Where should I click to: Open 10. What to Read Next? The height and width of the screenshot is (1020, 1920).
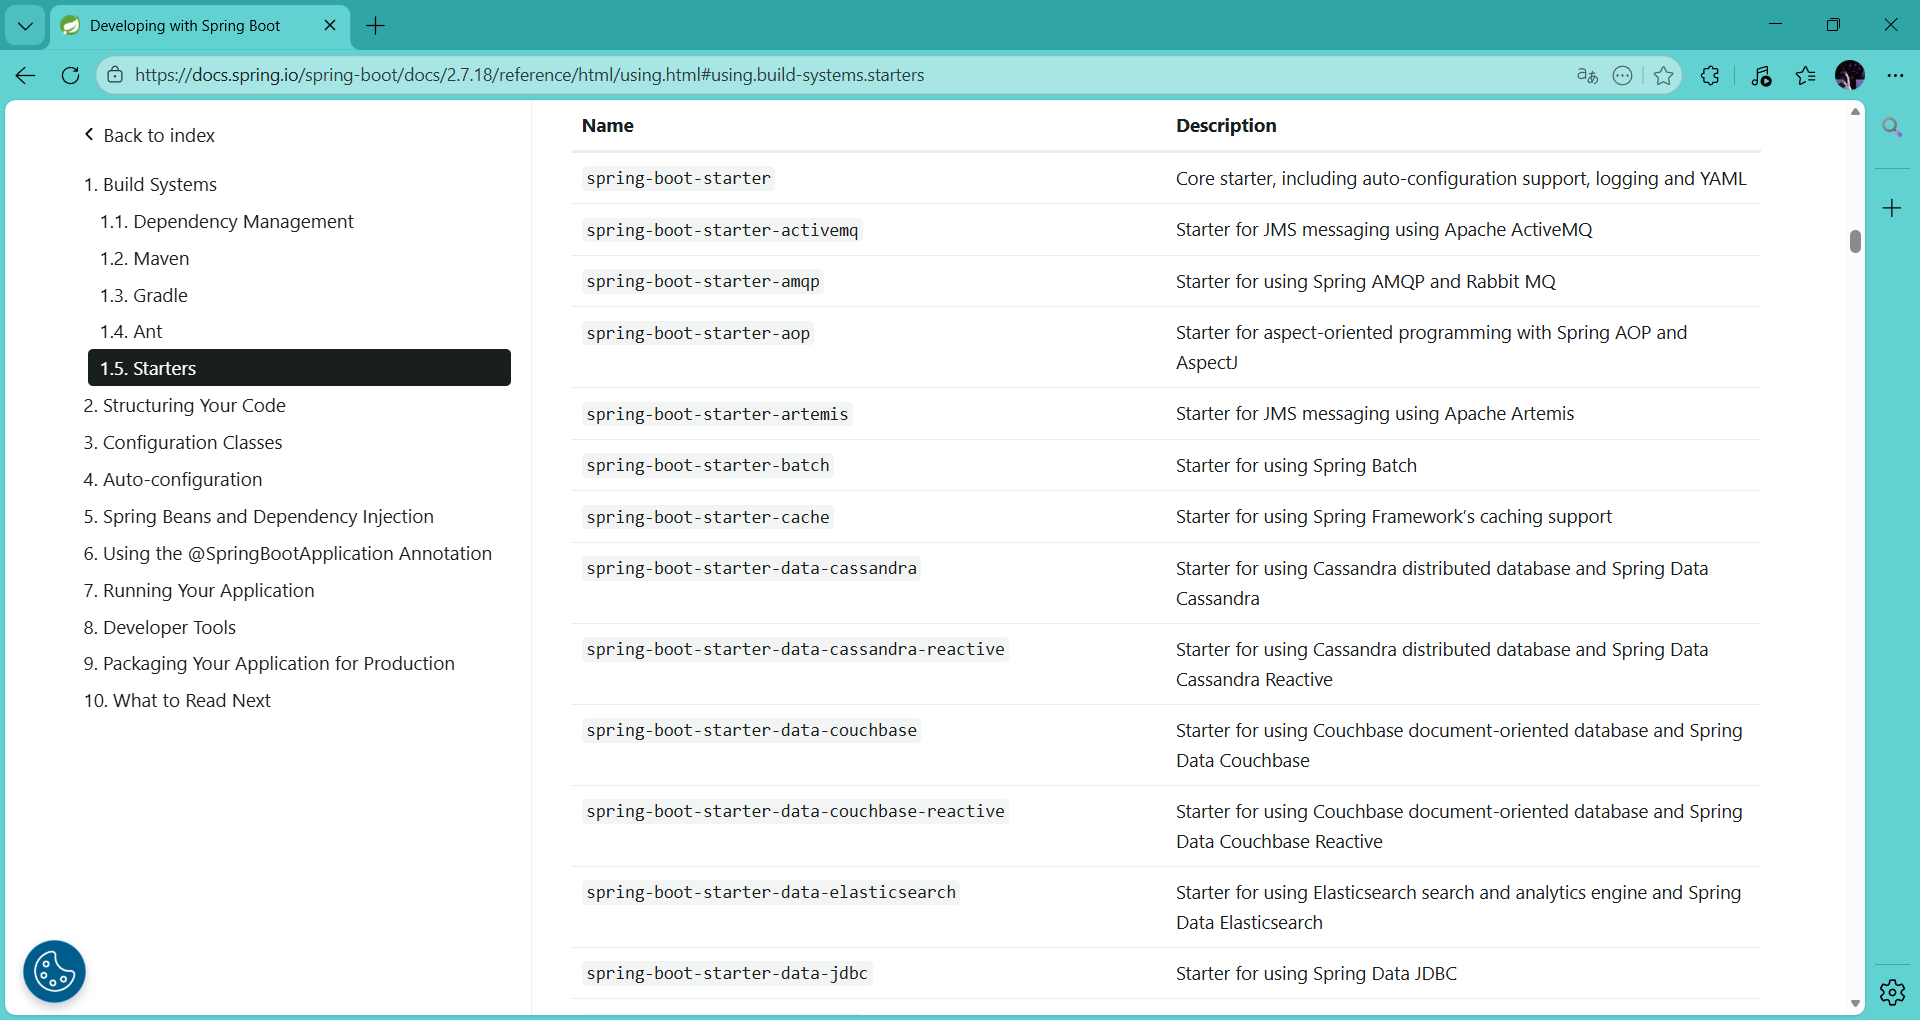[x=177, y=700]
